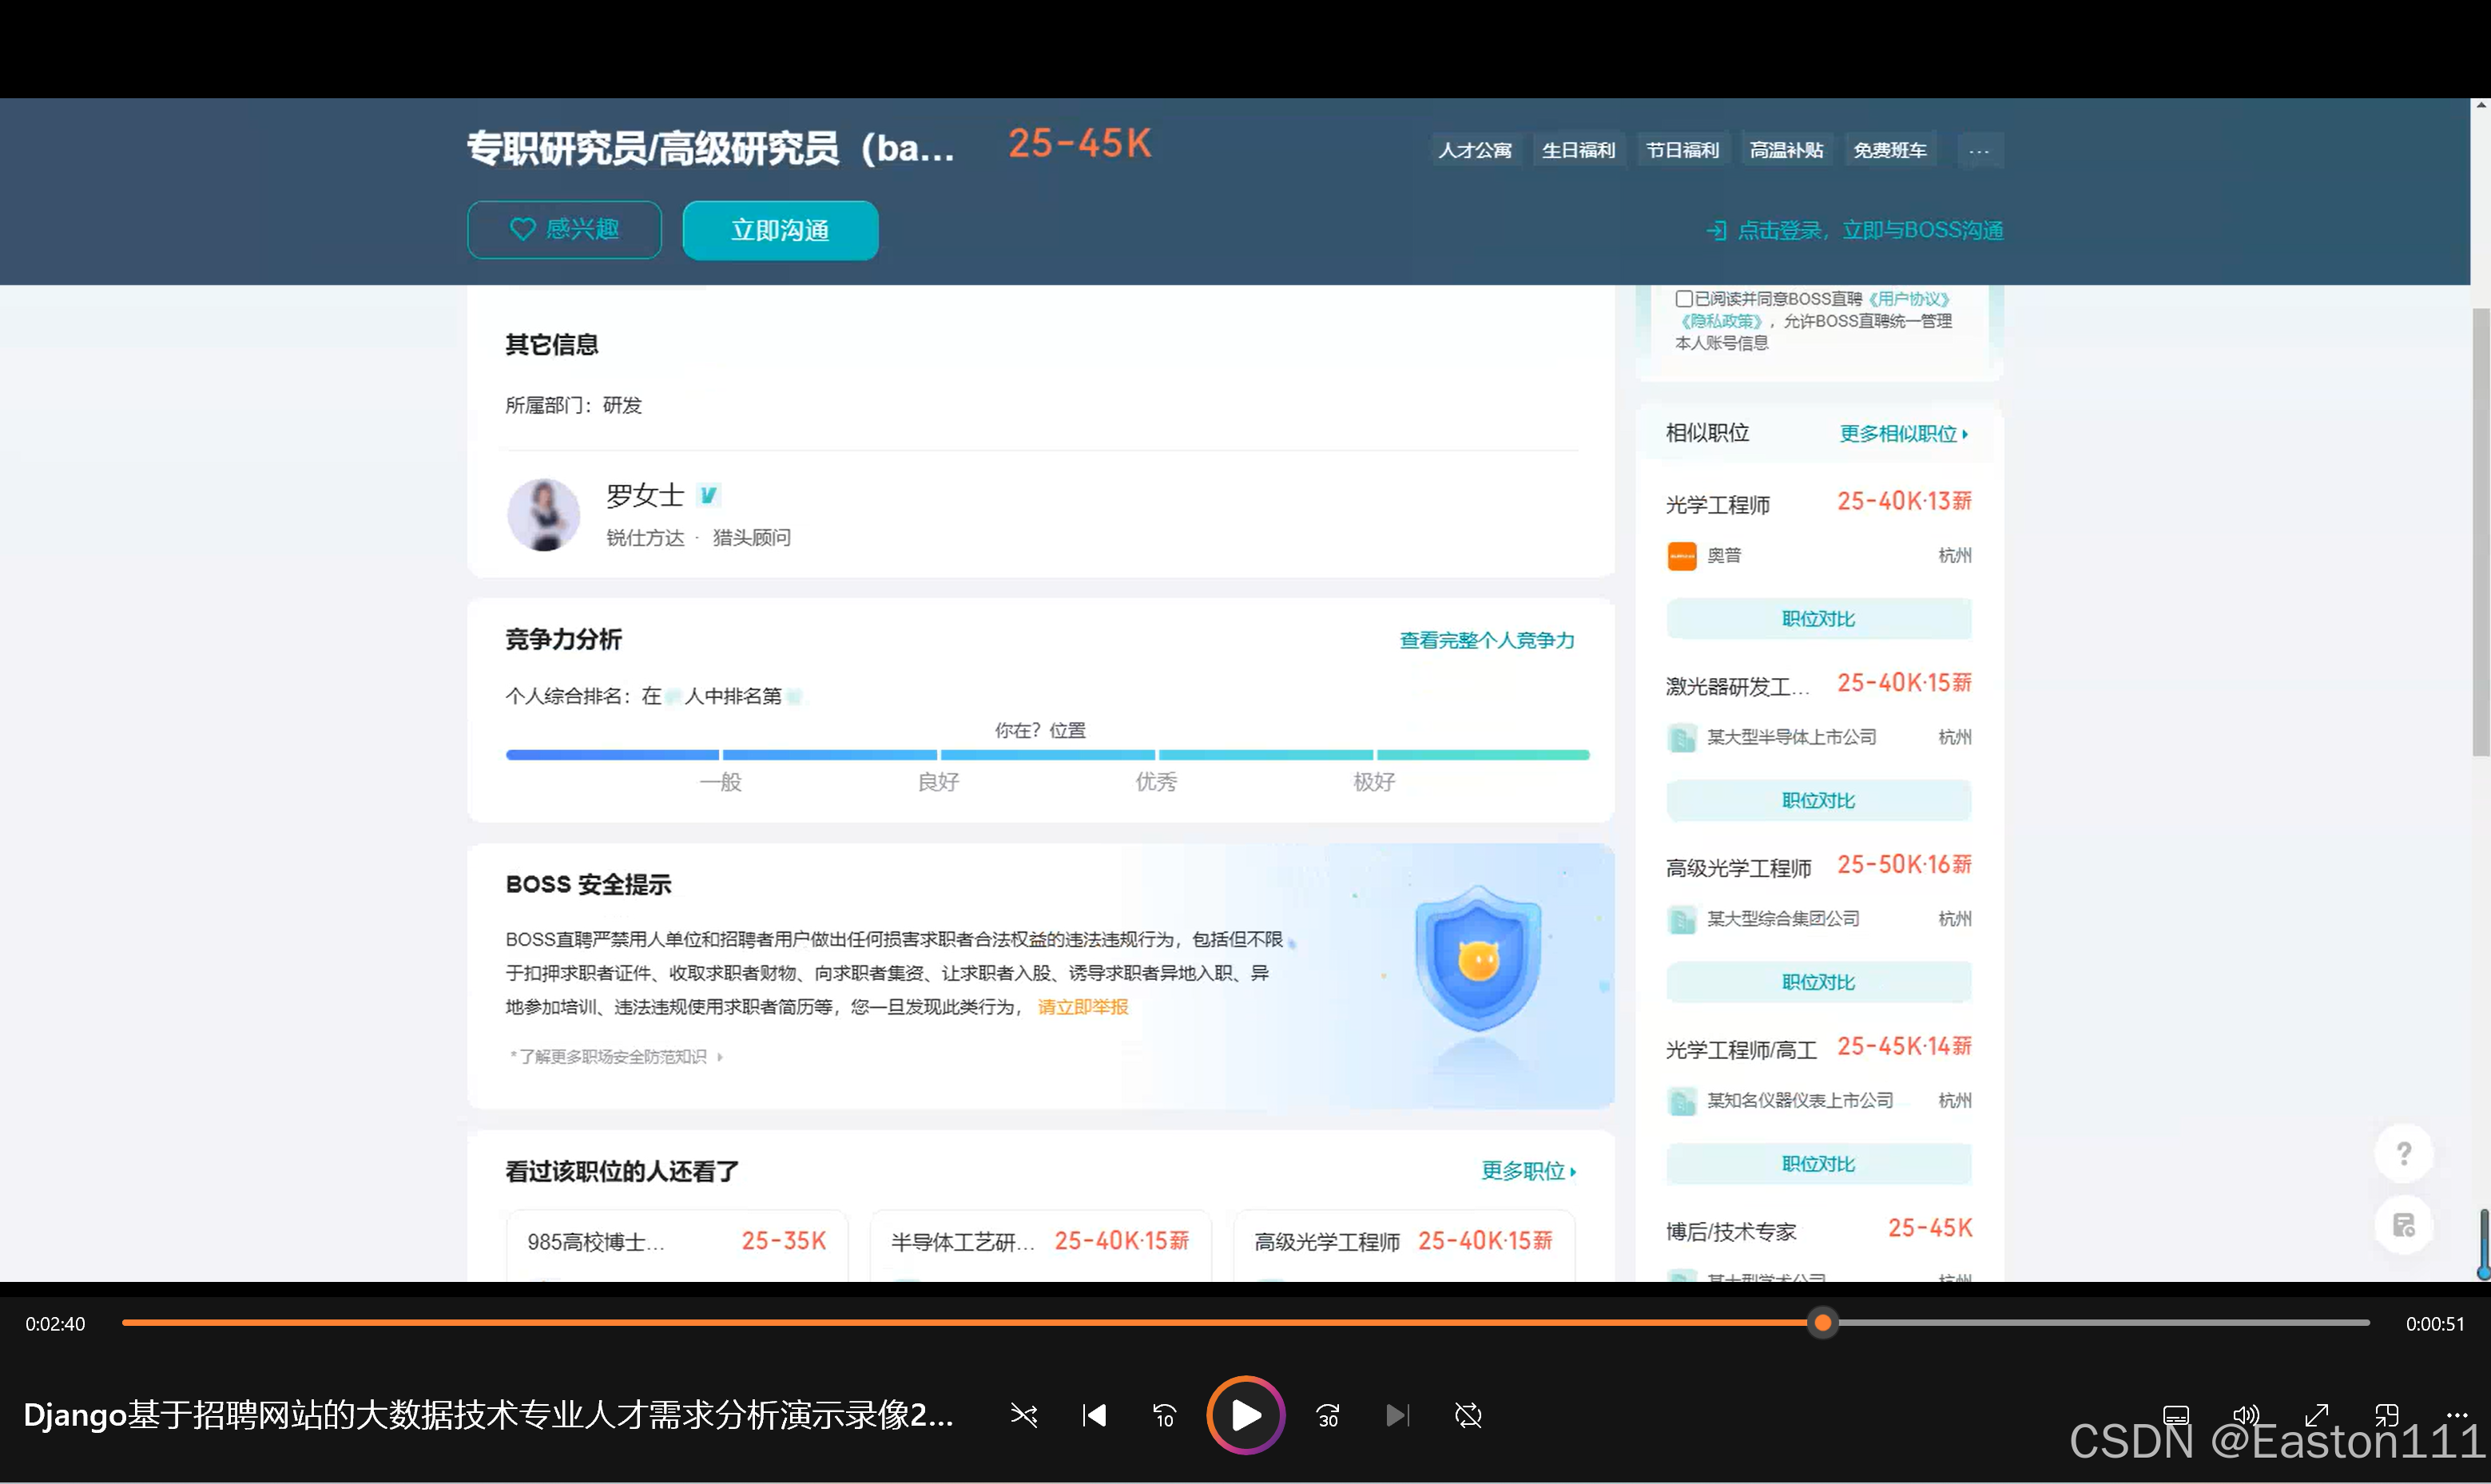Open the volume control
Screen dimensions: 2491x1484
coord(2246,1415)
